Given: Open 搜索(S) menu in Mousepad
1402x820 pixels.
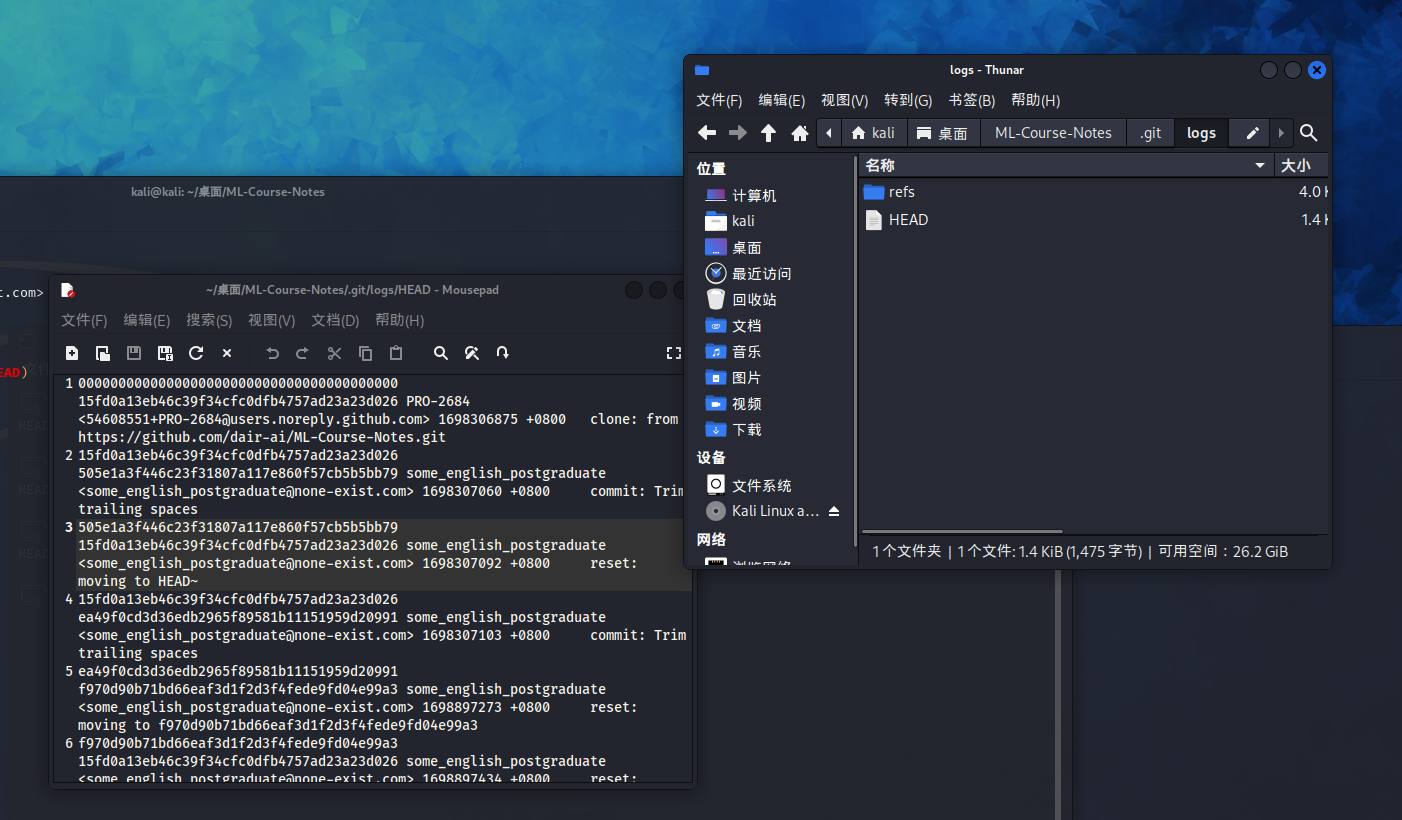Looking at the screenshot, I should point(209,320).
